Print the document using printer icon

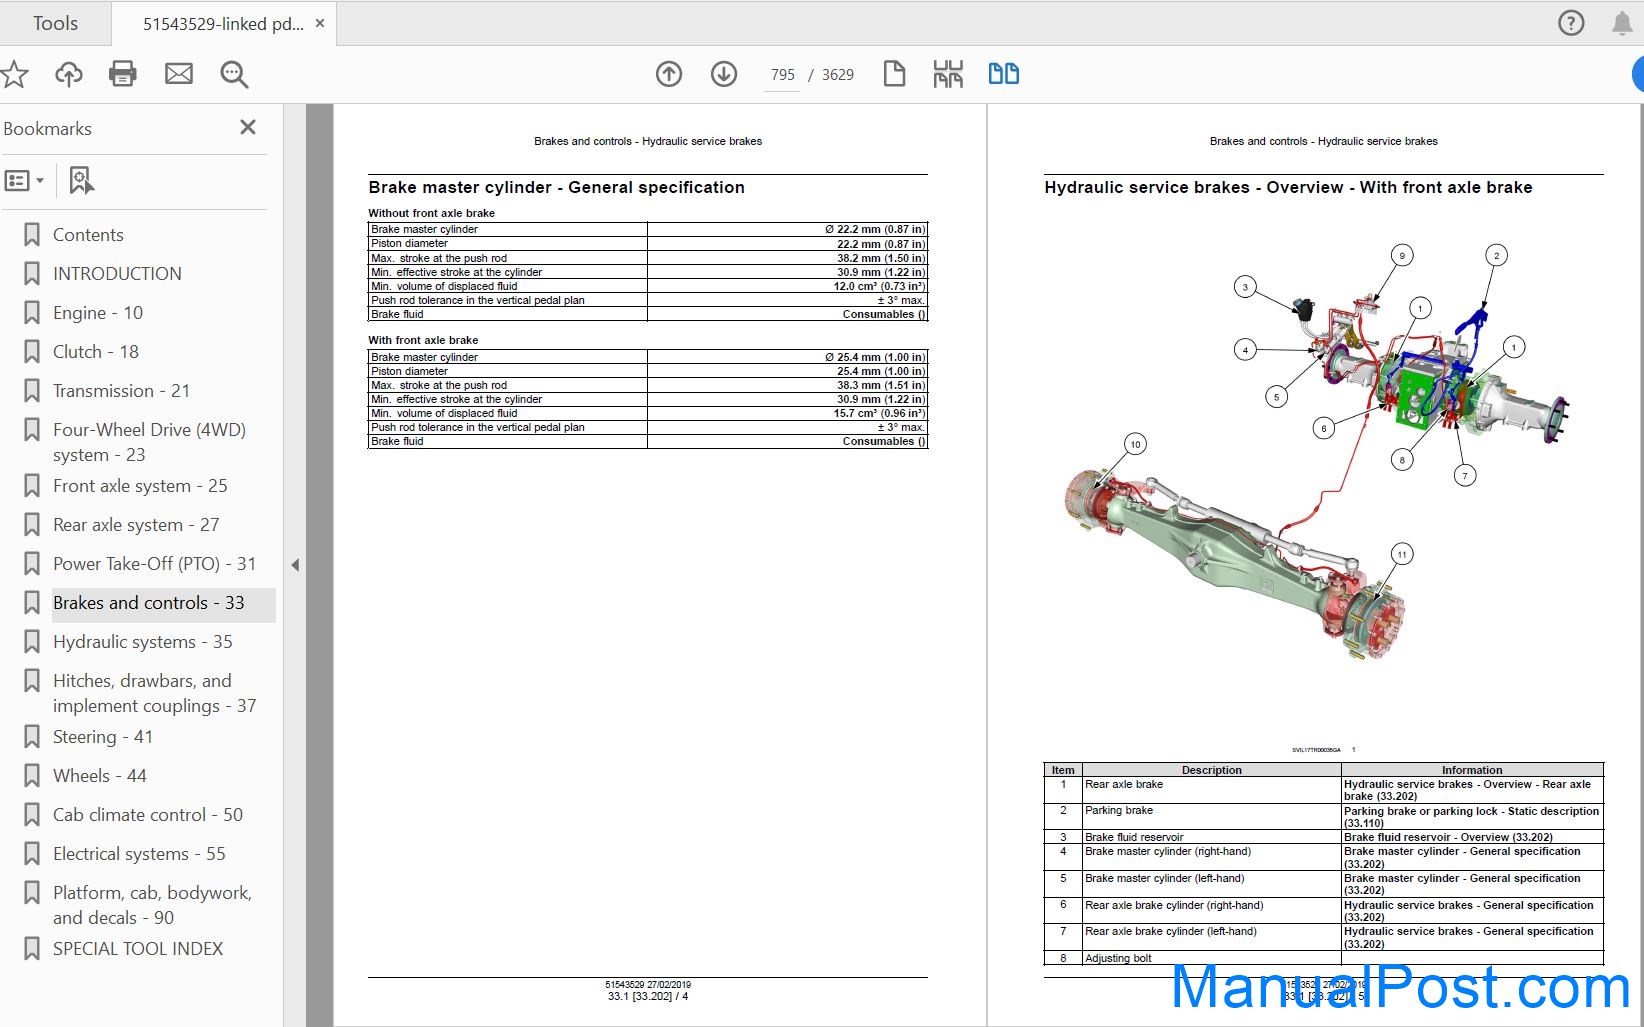pyautogui.click(x=123, y=74)
